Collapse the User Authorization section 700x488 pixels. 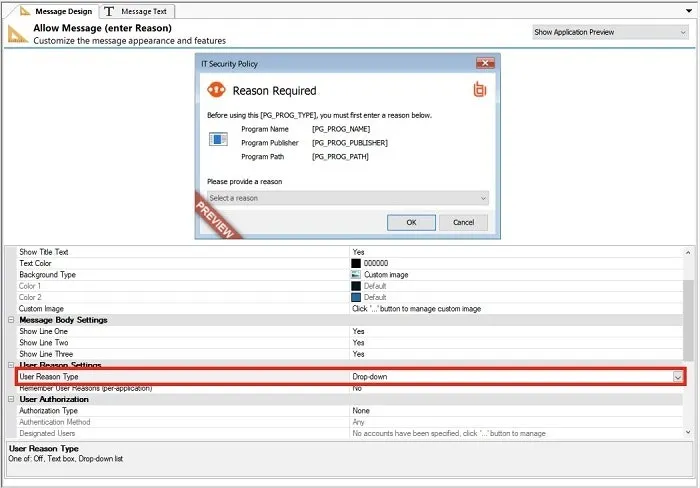pos(11,399)
